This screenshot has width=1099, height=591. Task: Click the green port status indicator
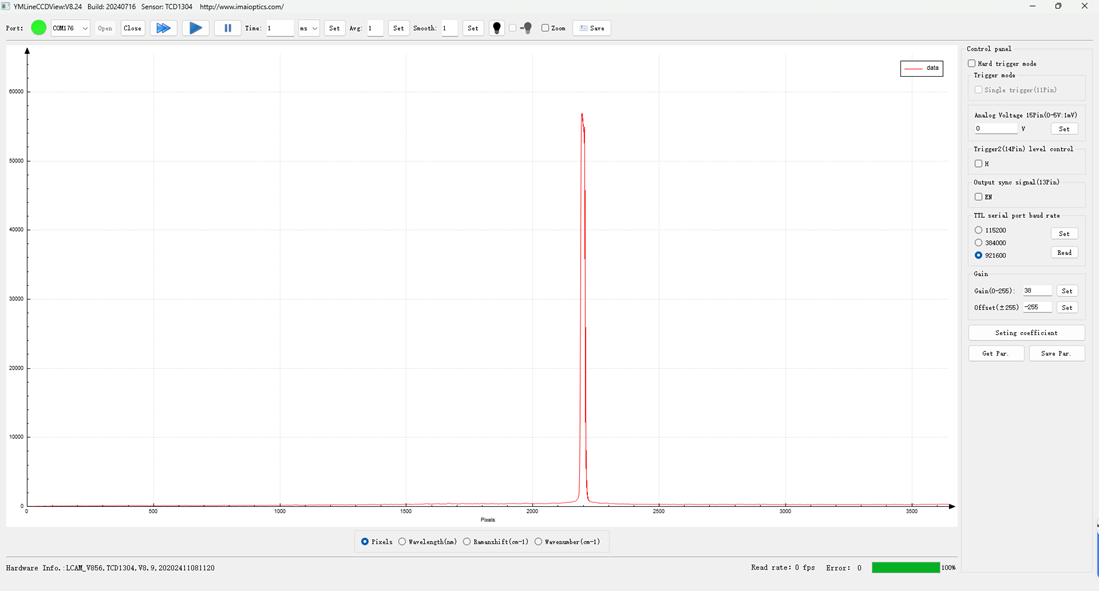pos(39,28)
